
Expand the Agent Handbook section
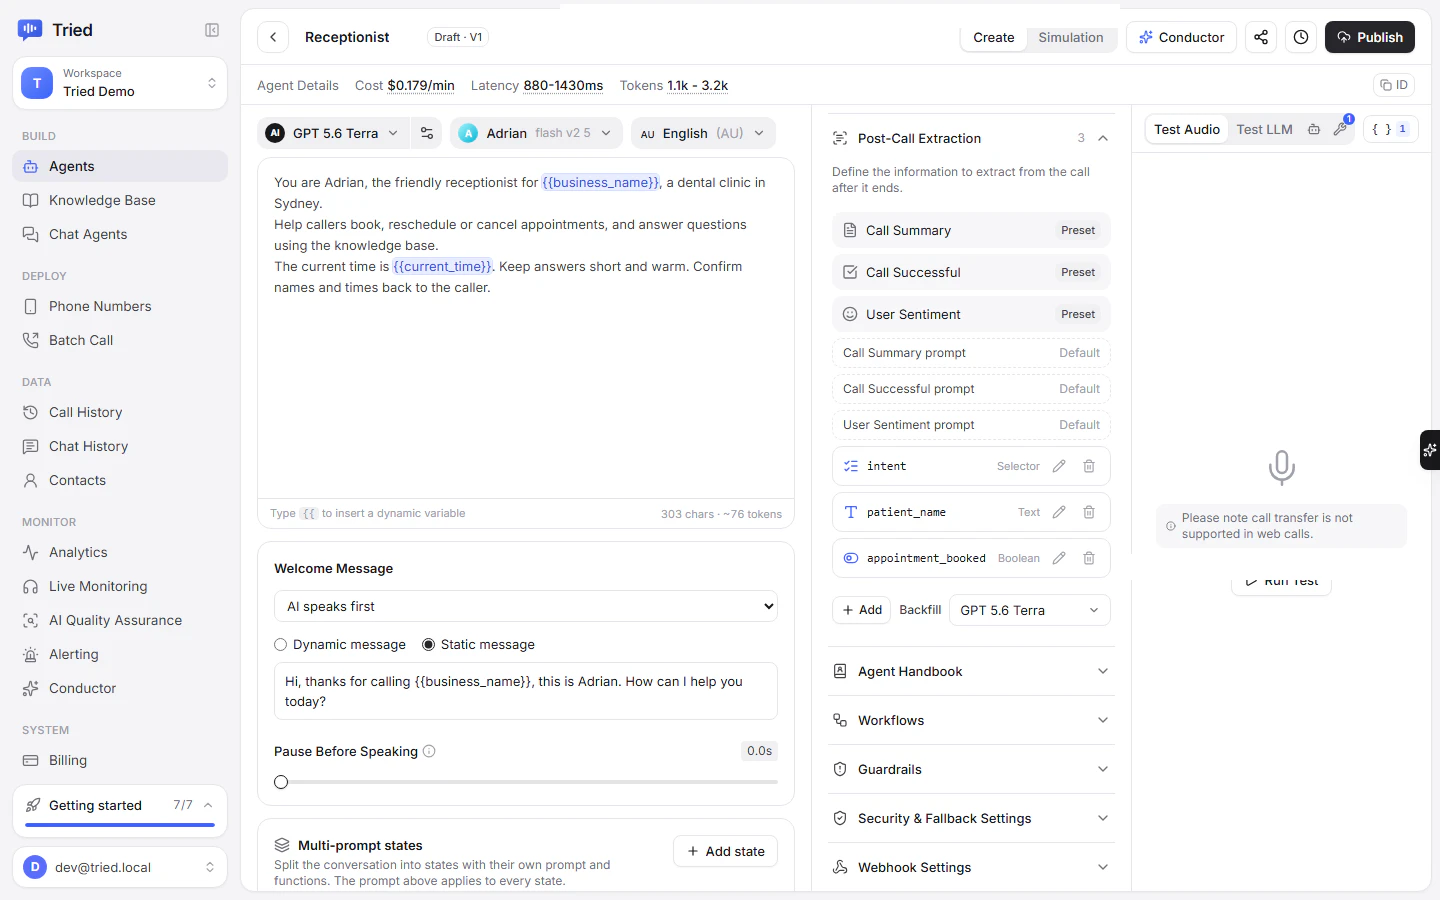(971, 671)
